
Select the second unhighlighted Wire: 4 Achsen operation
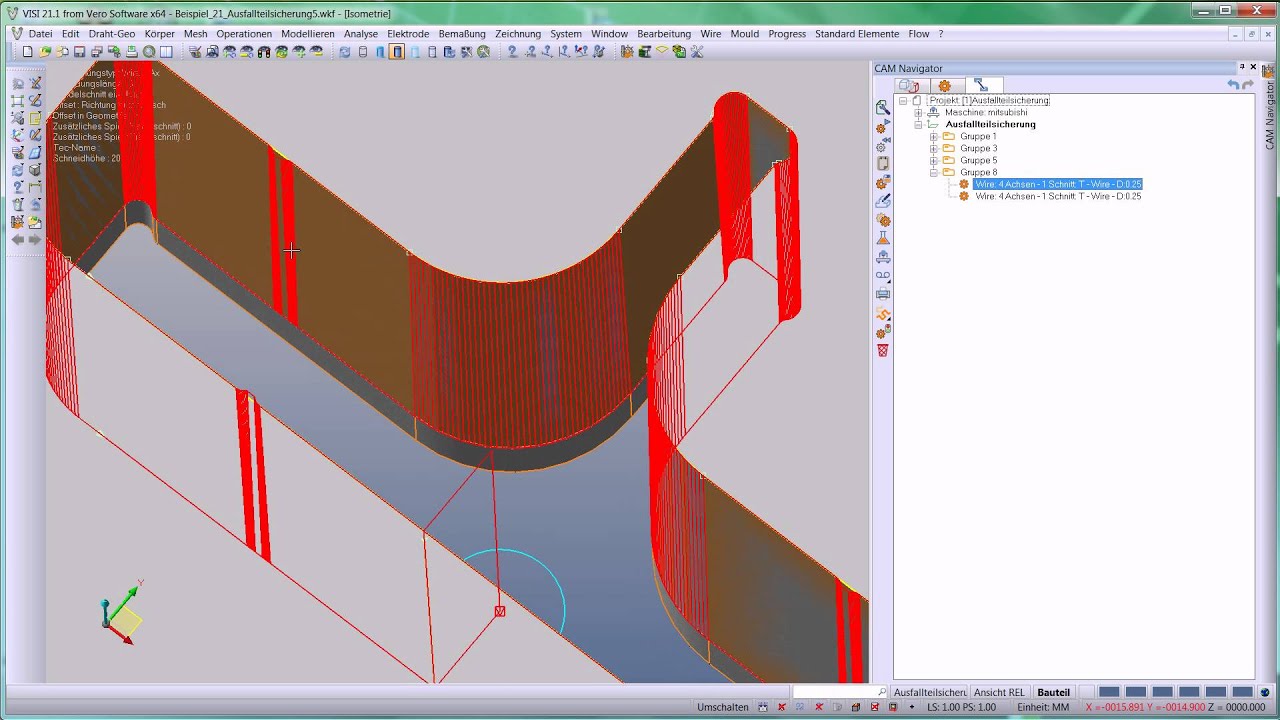click(1058, 196)
